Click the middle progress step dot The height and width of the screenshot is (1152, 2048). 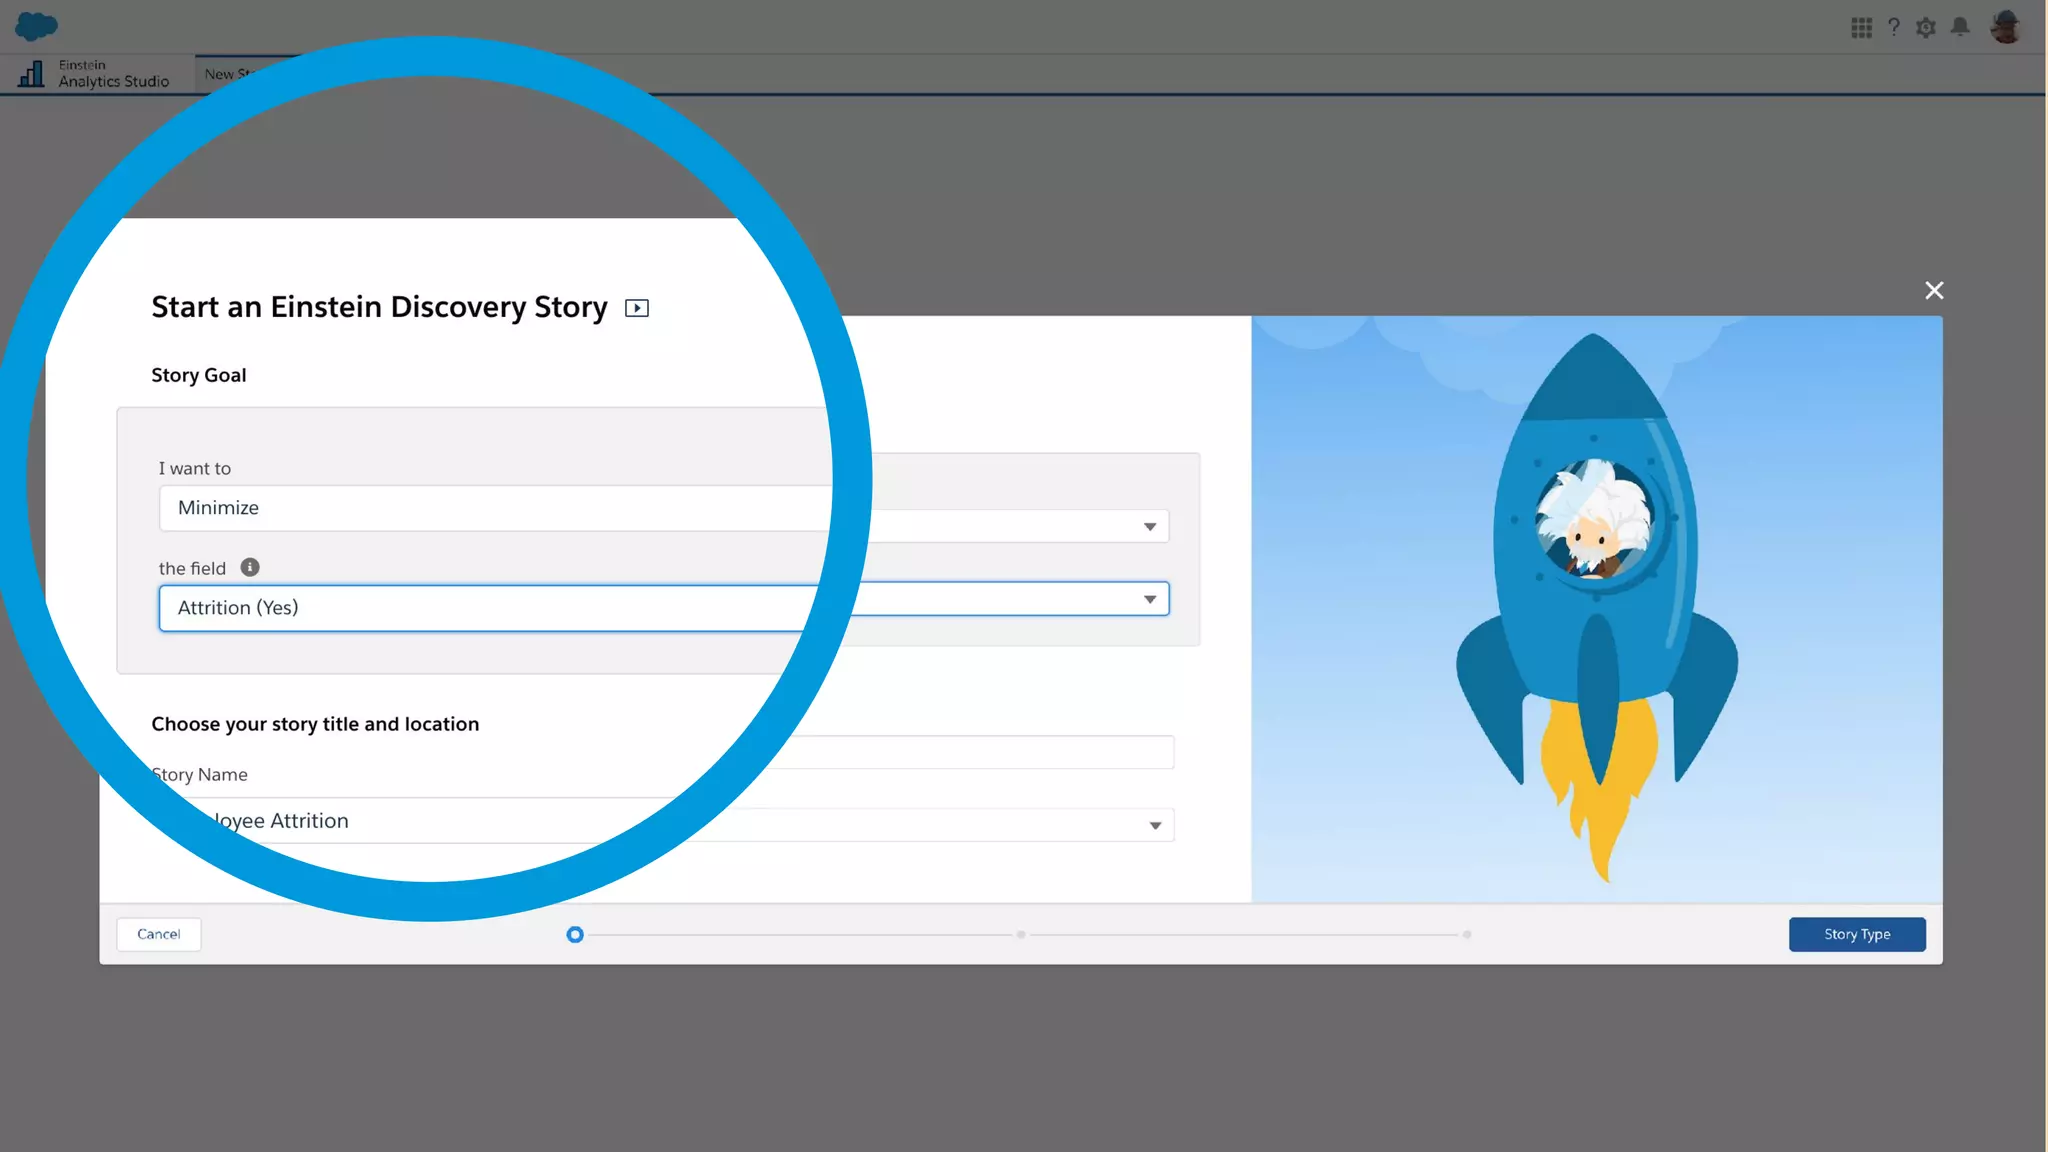pos(1021,934)
